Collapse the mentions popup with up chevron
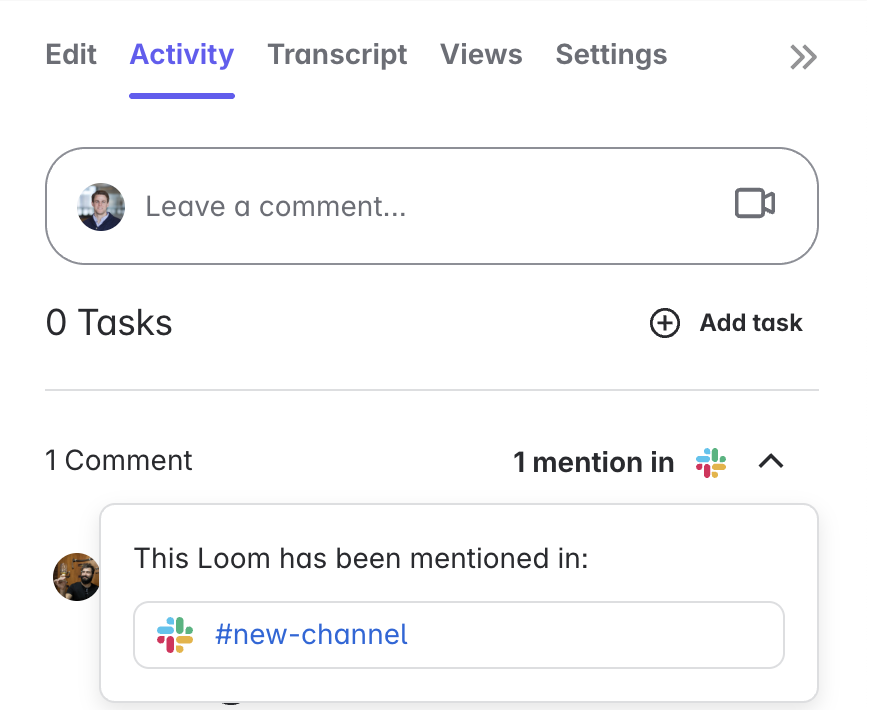 click(x=771, y=462)
